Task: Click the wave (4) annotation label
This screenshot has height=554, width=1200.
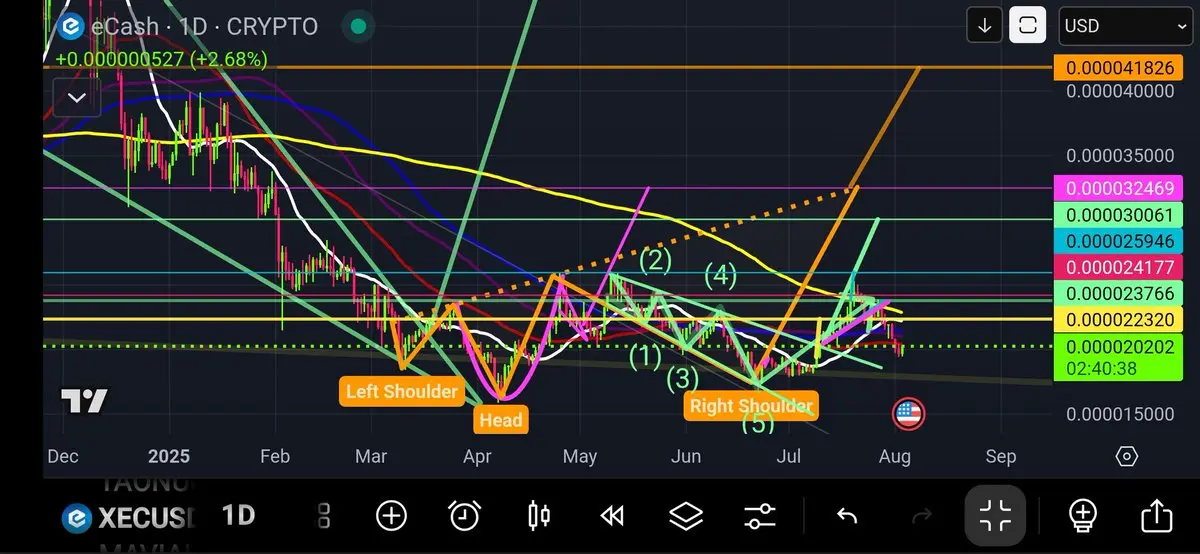Action: (x=721, y=275)
